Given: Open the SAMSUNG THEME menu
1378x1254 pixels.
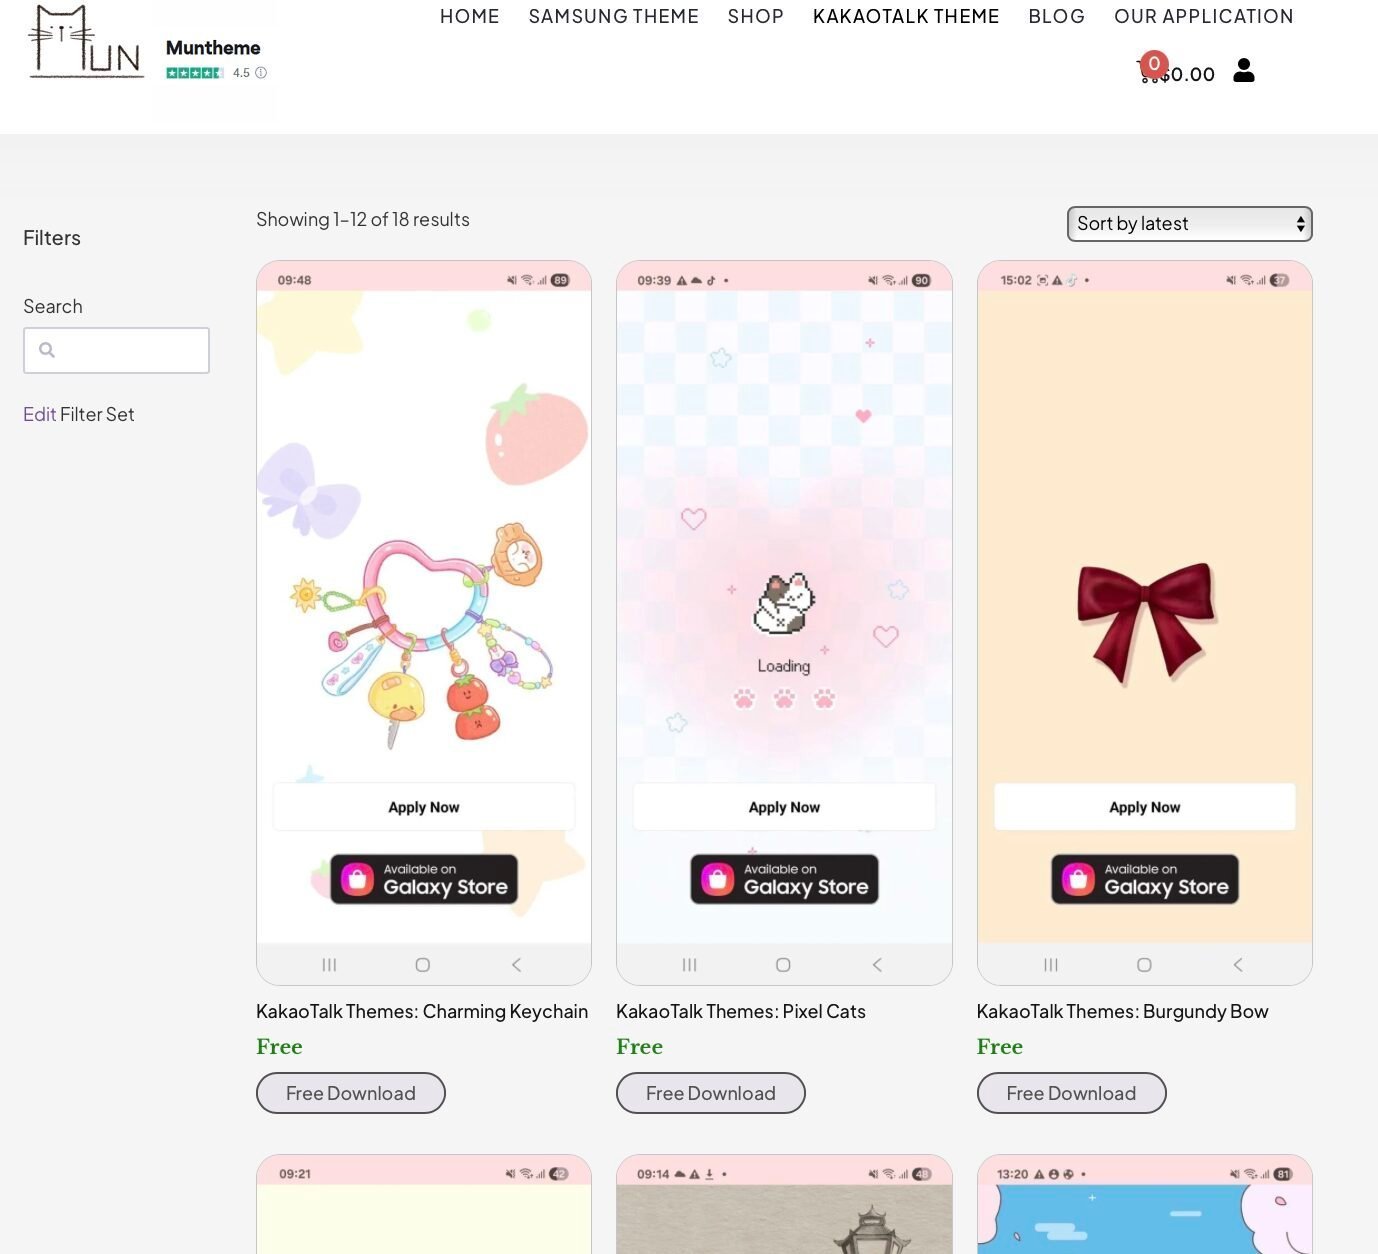Looking at the screenshot, I should pyautogui.click(x=614, y=16).
